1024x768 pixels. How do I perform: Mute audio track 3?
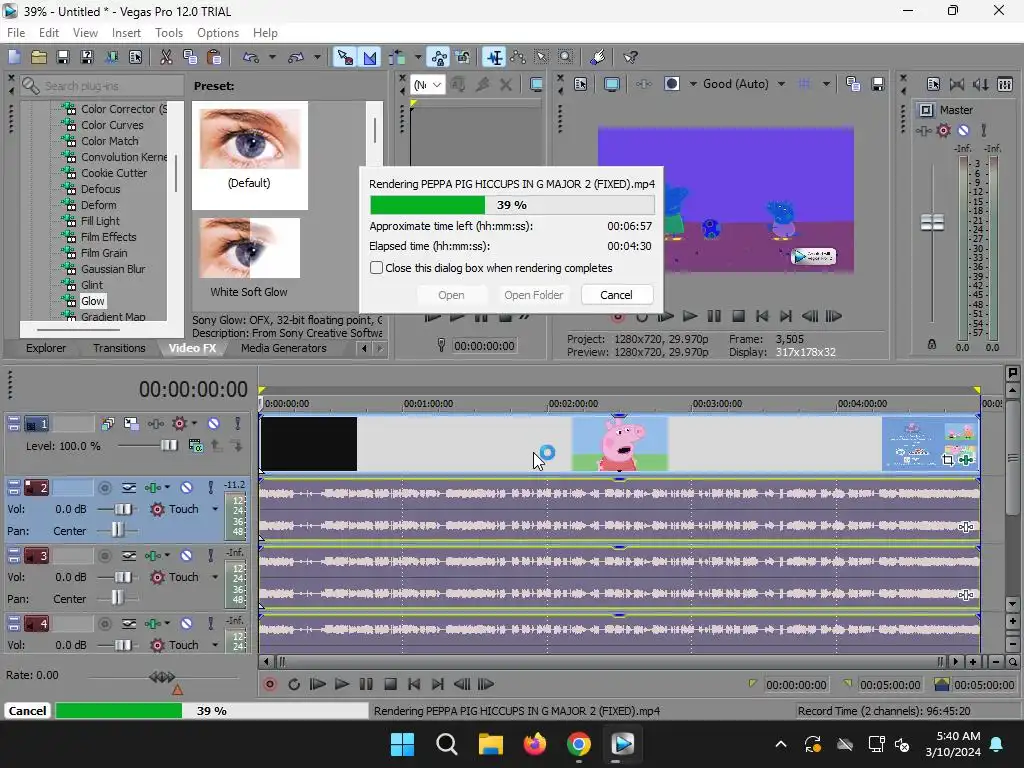[186, 556]
